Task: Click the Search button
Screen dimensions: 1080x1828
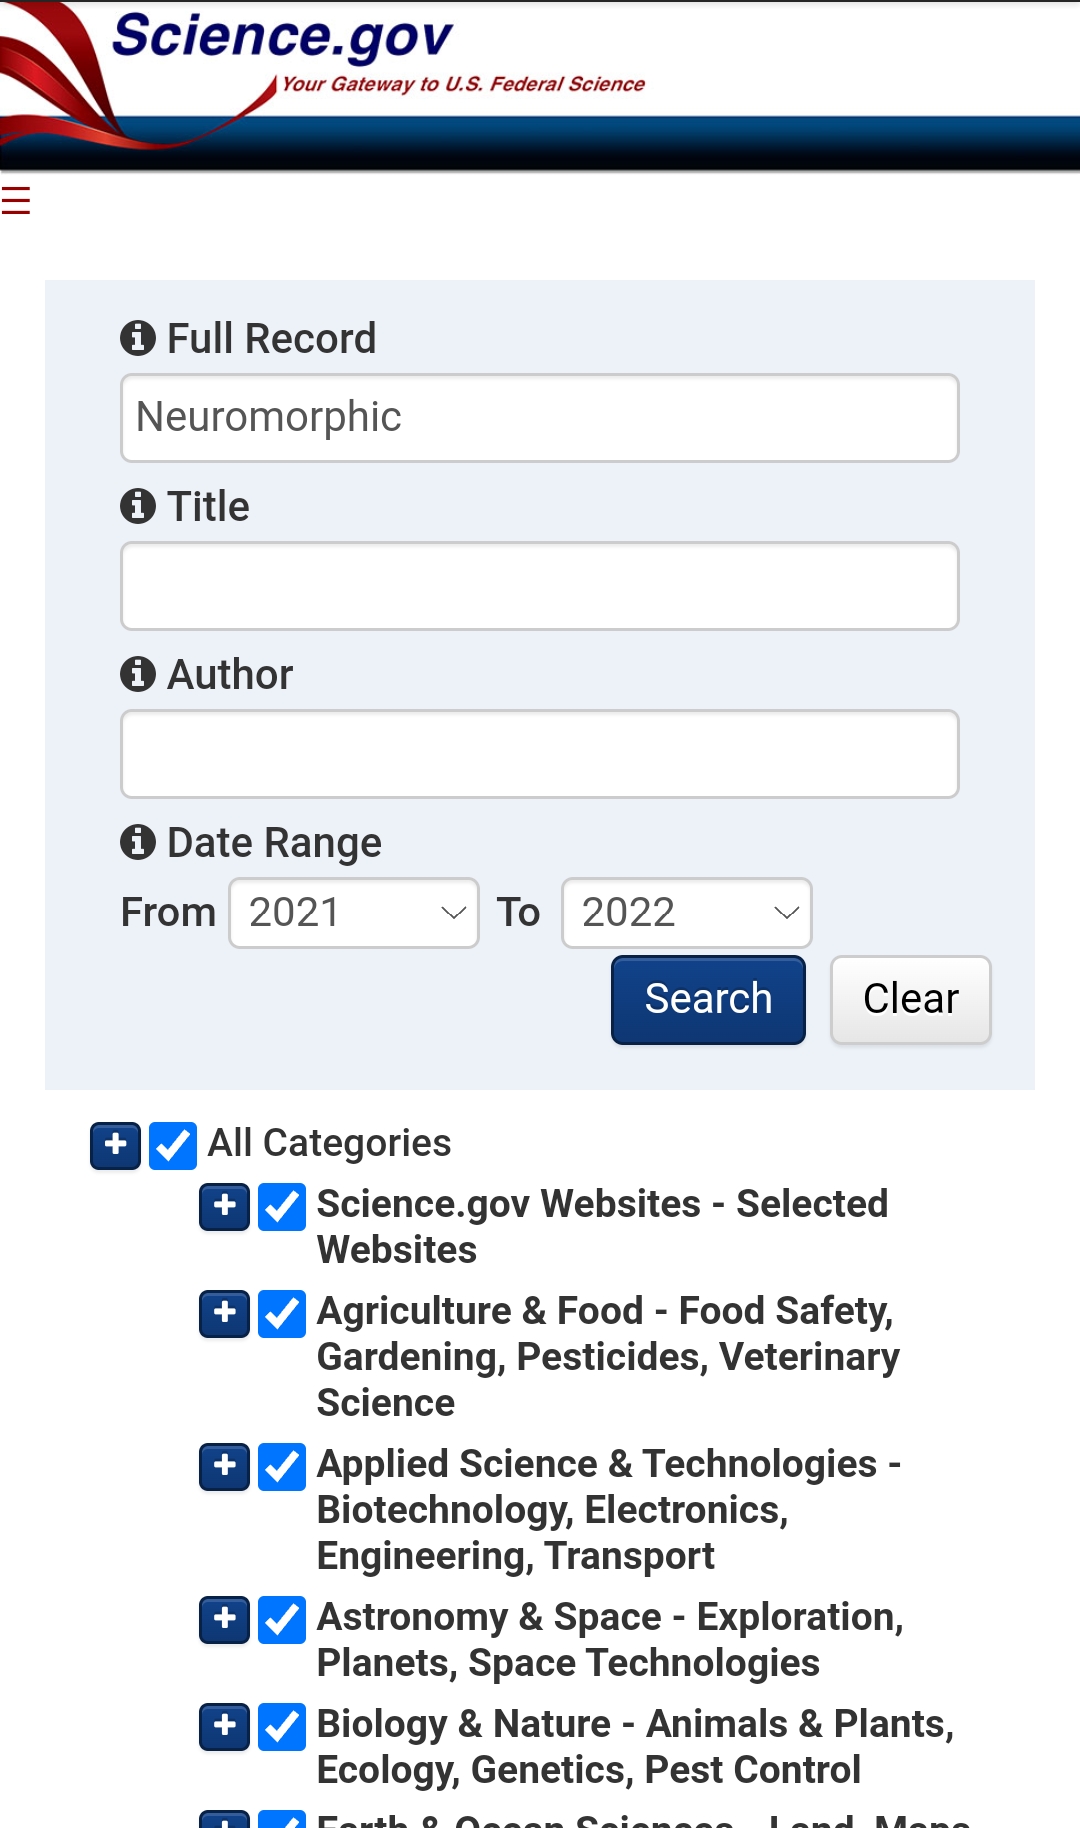Action: 708,999
